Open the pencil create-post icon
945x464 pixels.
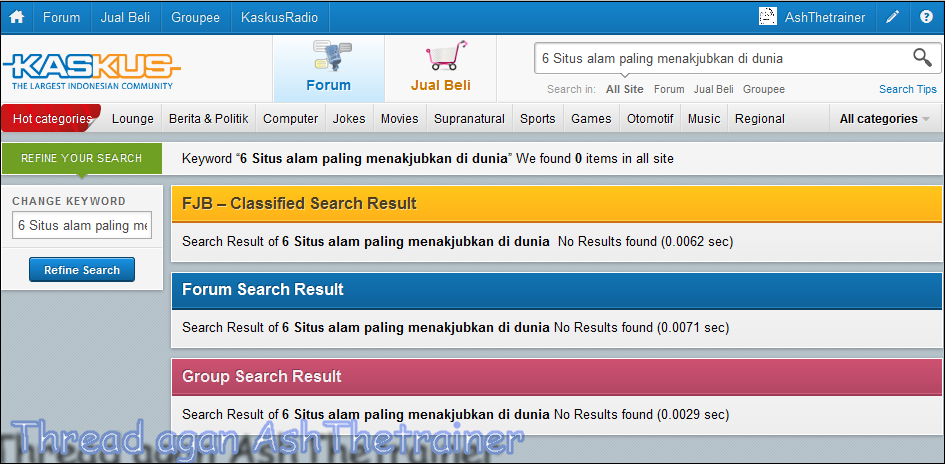(892, 17)
